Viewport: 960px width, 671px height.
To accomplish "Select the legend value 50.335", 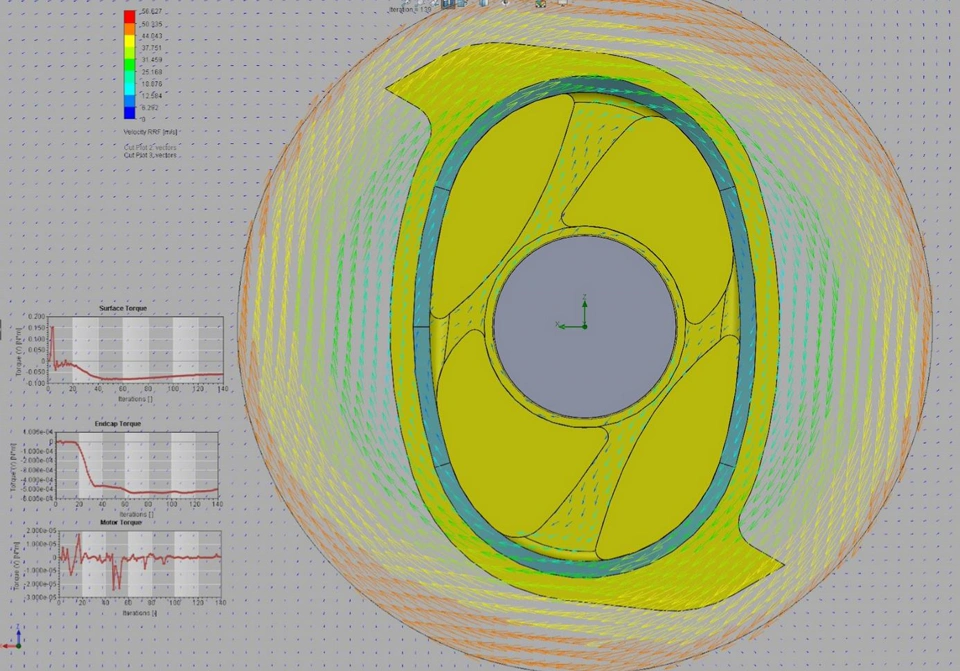I will (x=152, y=24).
